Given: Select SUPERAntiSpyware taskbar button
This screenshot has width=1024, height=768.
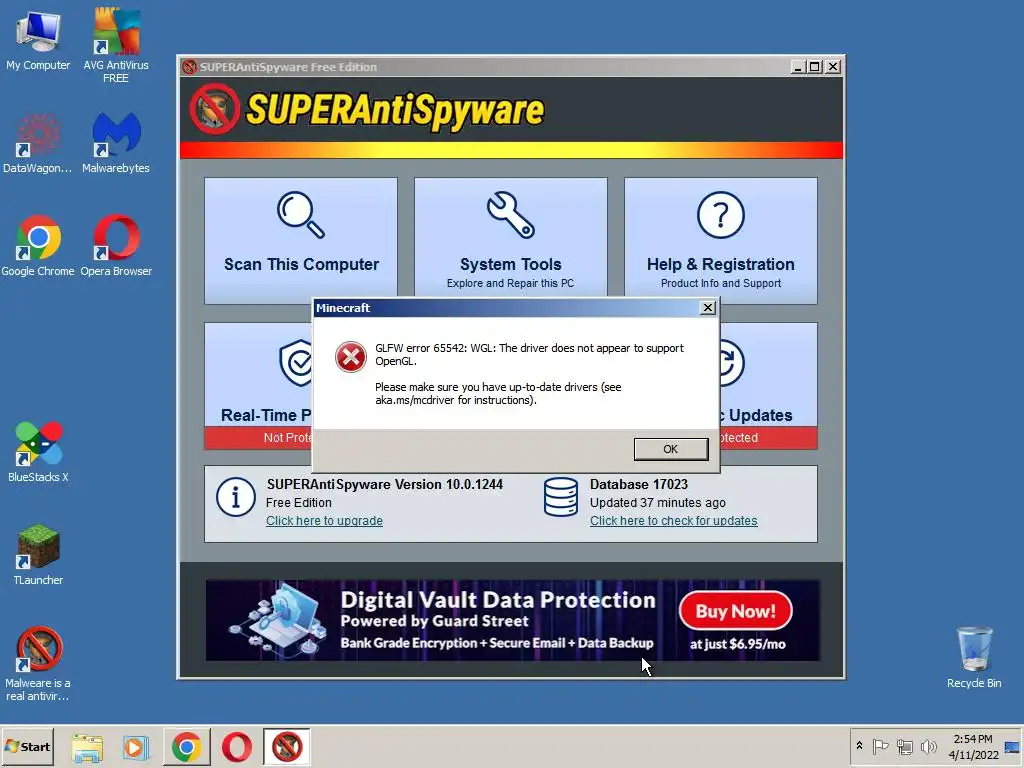Looking at the screenshot, I should tap(287, 746).
